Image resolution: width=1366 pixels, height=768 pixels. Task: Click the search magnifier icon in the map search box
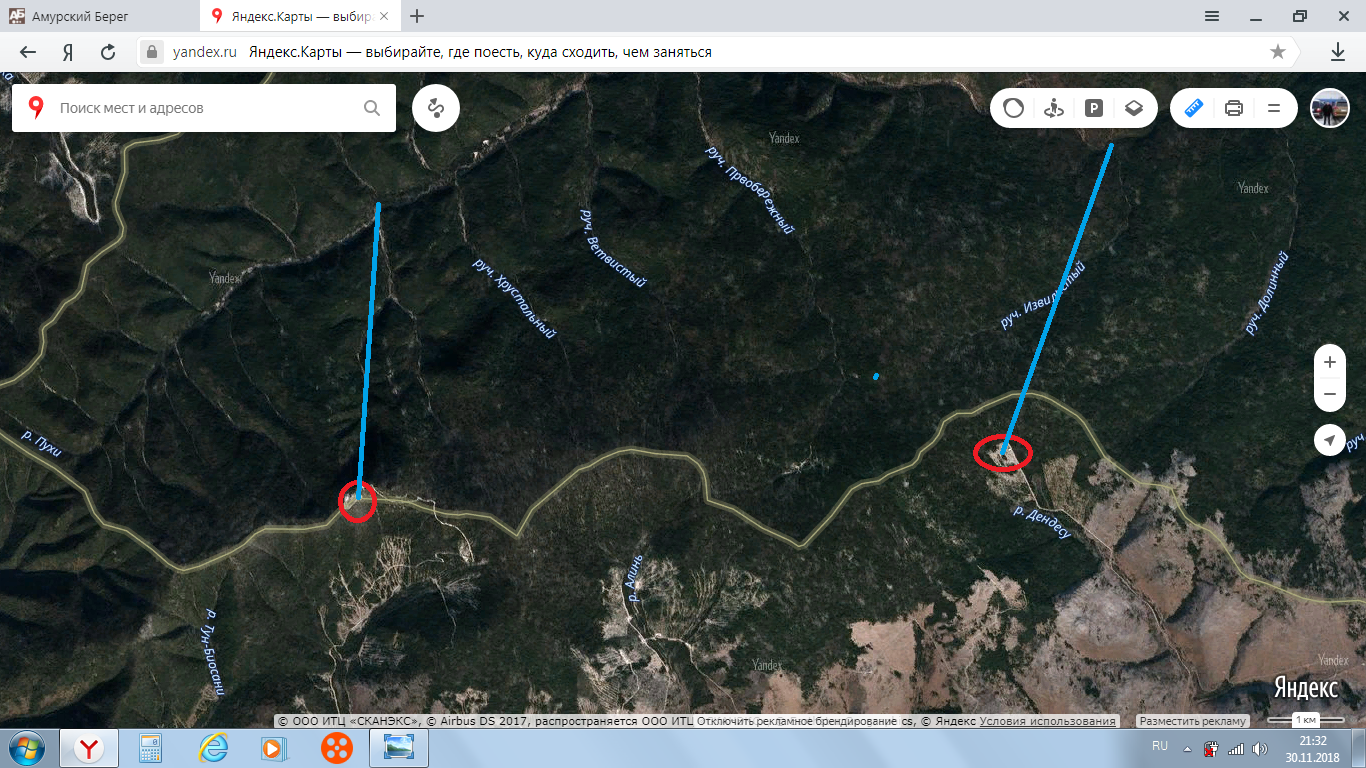[x=372, y=108]
